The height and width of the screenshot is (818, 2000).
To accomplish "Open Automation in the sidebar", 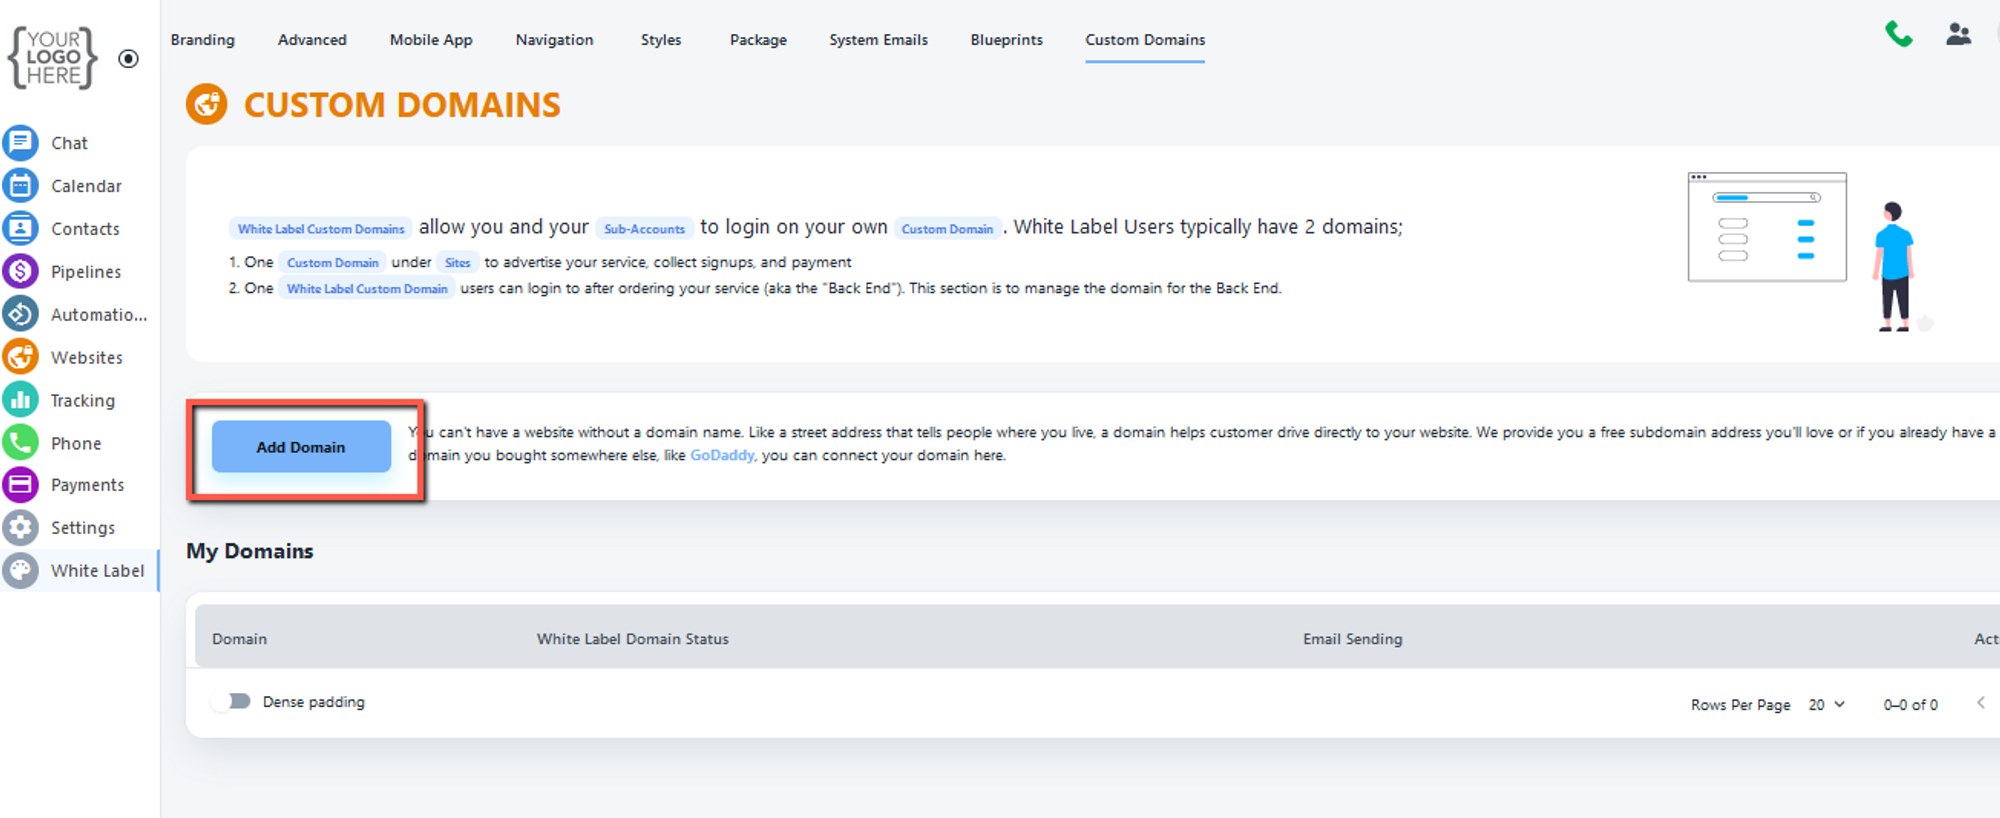I will pos(20,314).
